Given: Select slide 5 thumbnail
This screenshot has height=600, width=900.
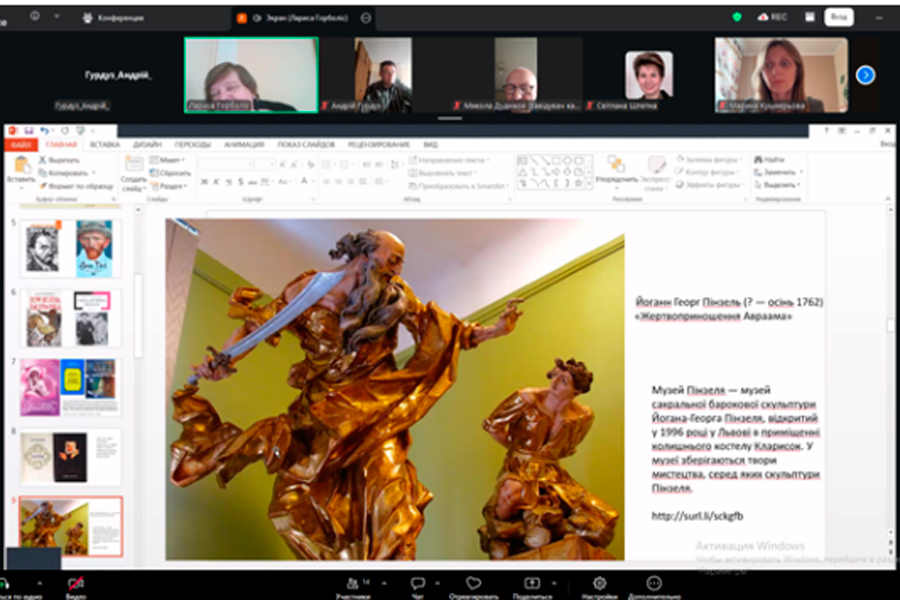Looking at the screenshot, I should 70,248.
